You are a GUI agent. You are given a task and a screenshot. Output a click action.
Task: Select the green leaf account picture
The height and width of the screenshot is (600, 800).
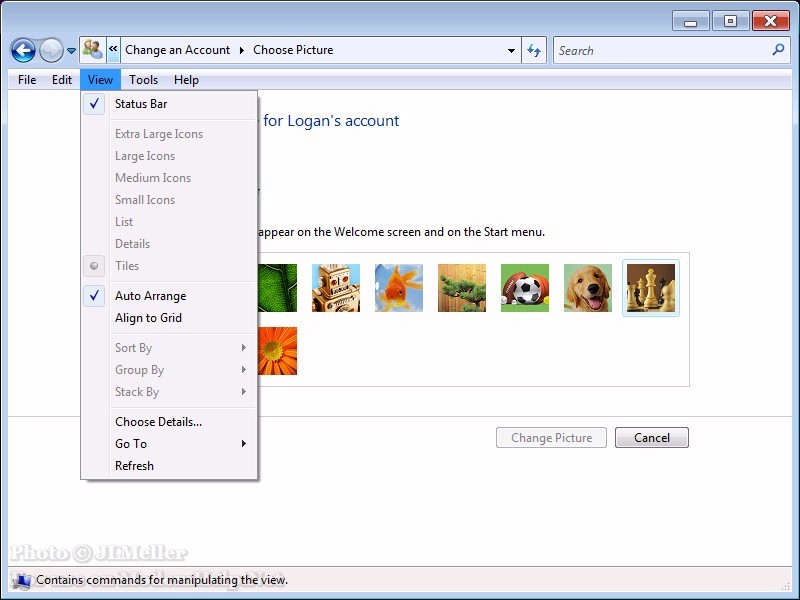[x=277, y=288]
